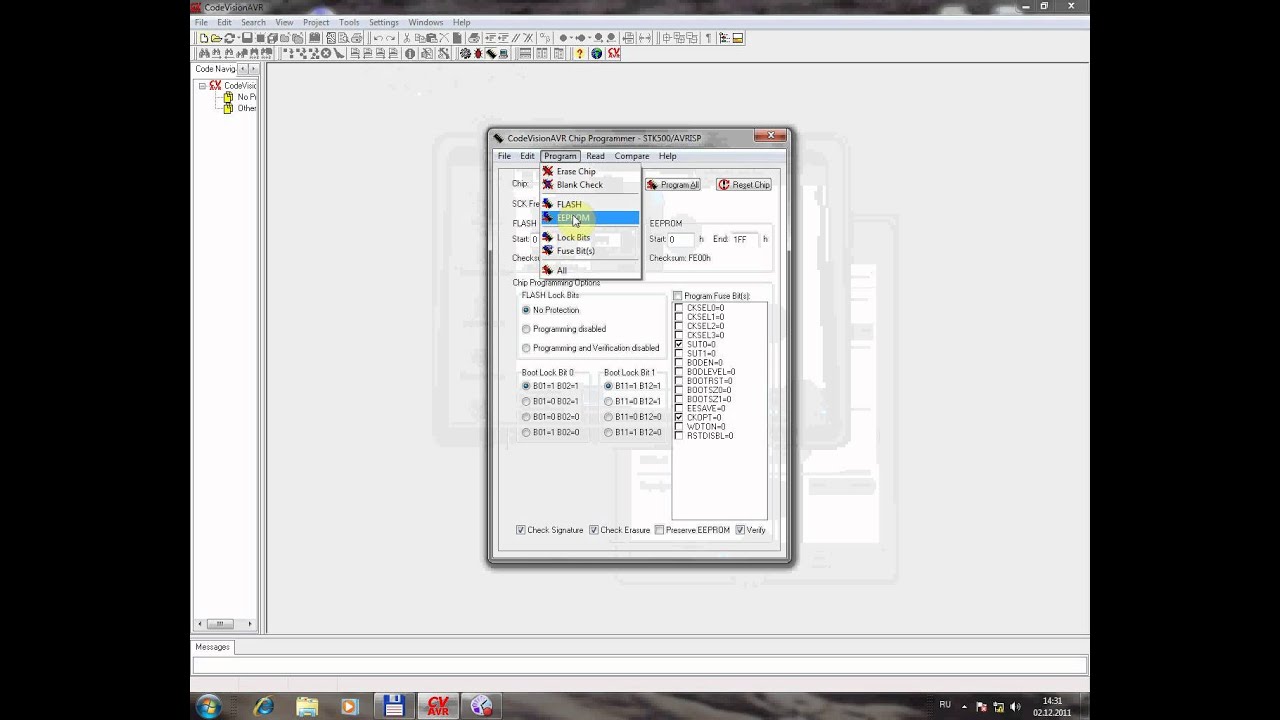
Task: Click the EEPROM Start address field
Action: point(682,239)
